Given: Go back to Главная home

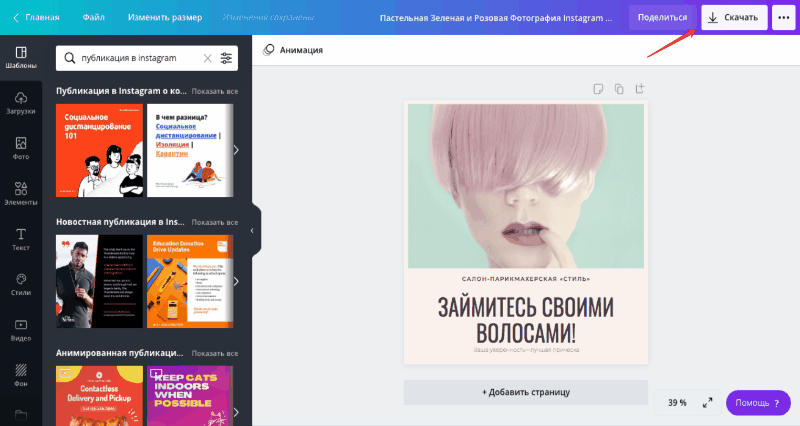Looking at the screenshot, I should pos(36,17).
